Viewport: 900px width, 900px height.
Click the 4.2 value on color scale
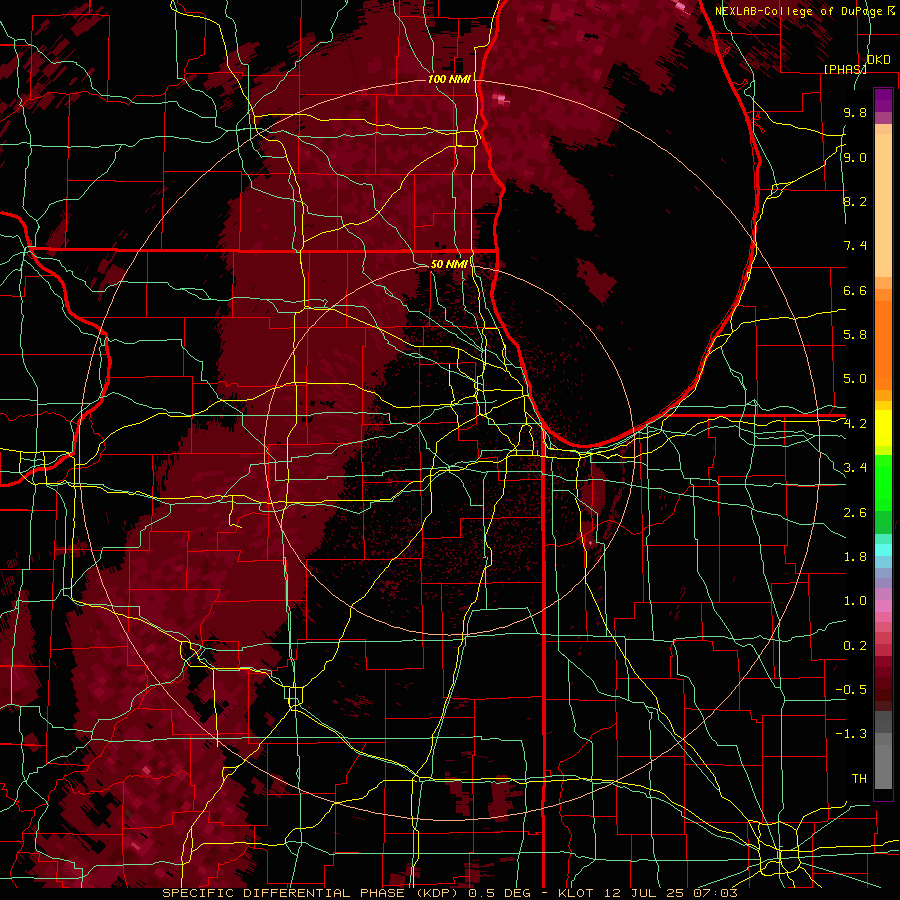(855, 424)
